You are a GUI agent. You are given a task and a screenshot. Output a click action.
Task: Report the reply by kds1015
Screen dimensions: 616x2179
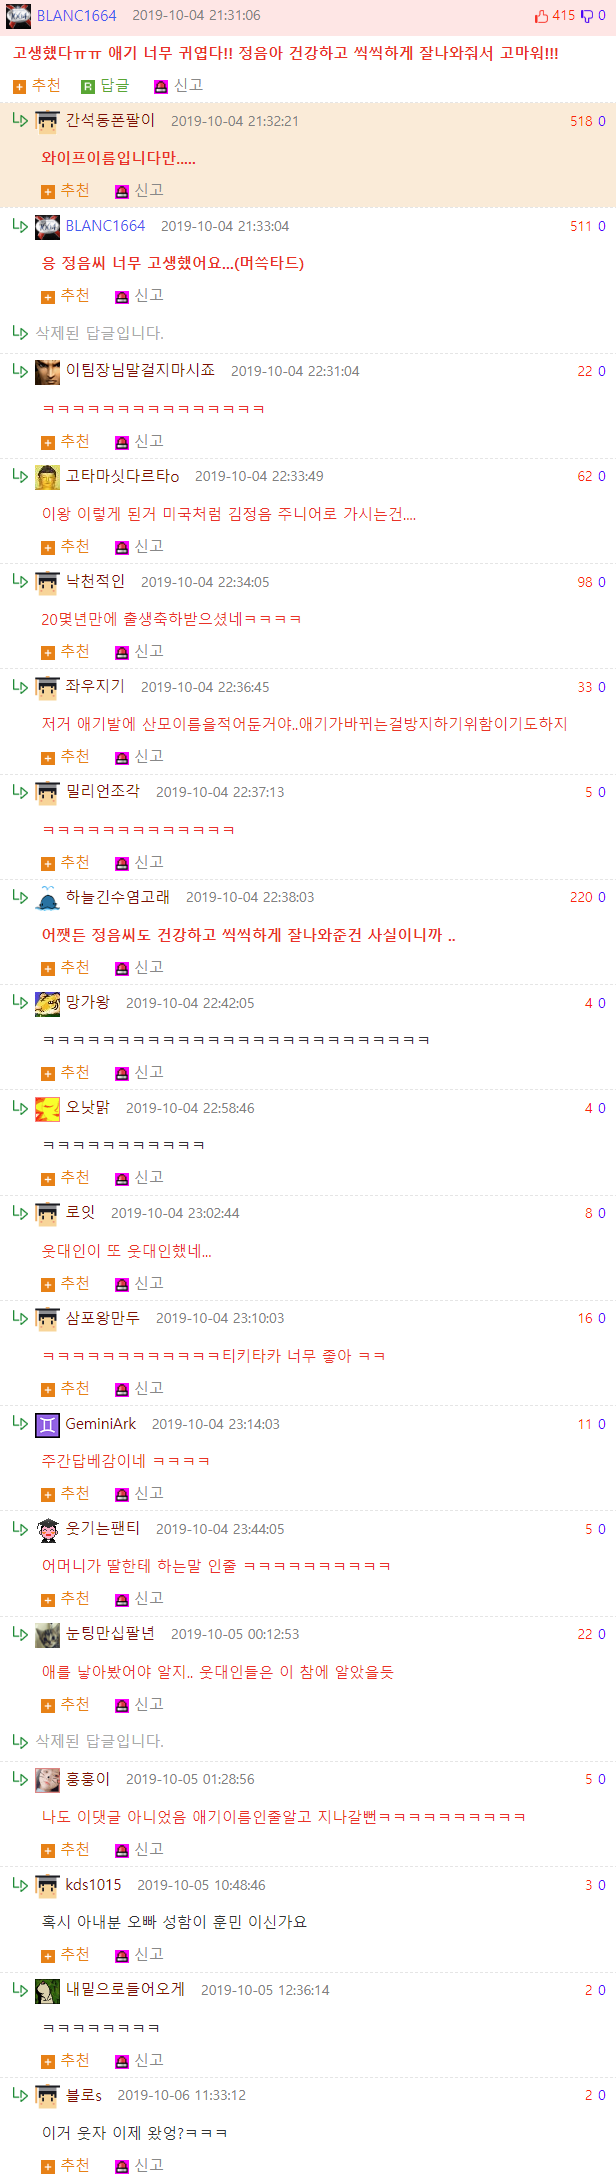point(139,1955)
